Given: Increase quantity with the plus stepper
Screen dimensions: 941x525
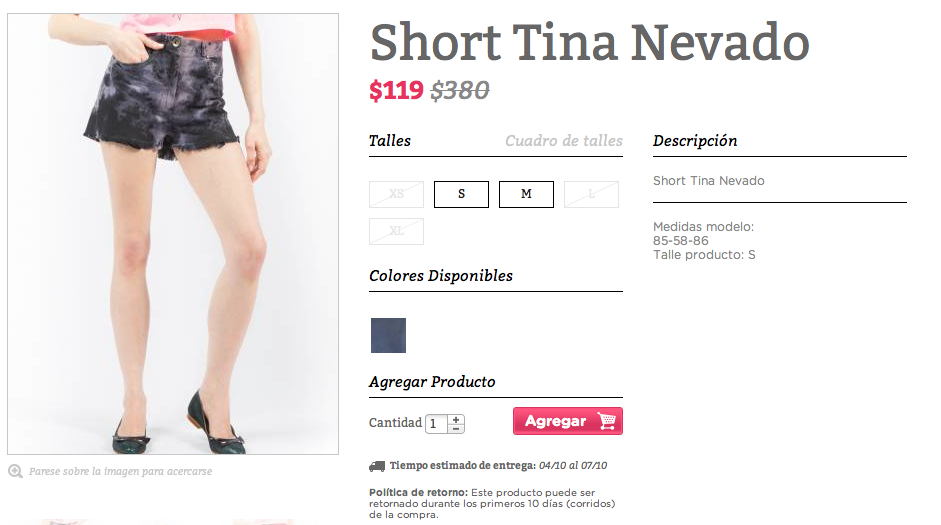Looking at the screenshot, I should (456, 419).
